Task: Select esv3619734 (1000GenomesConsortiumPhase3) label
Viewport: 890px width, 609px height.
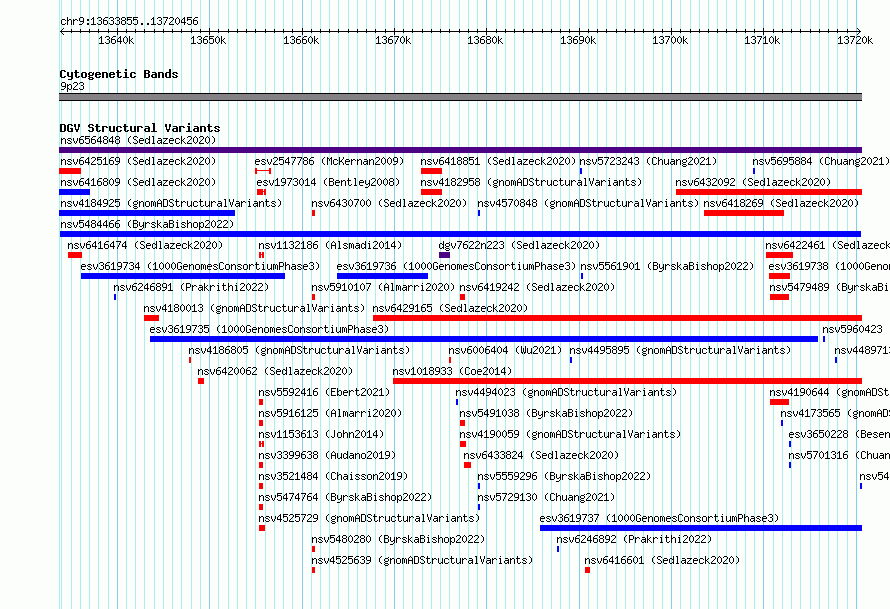Action: (200, 266)
